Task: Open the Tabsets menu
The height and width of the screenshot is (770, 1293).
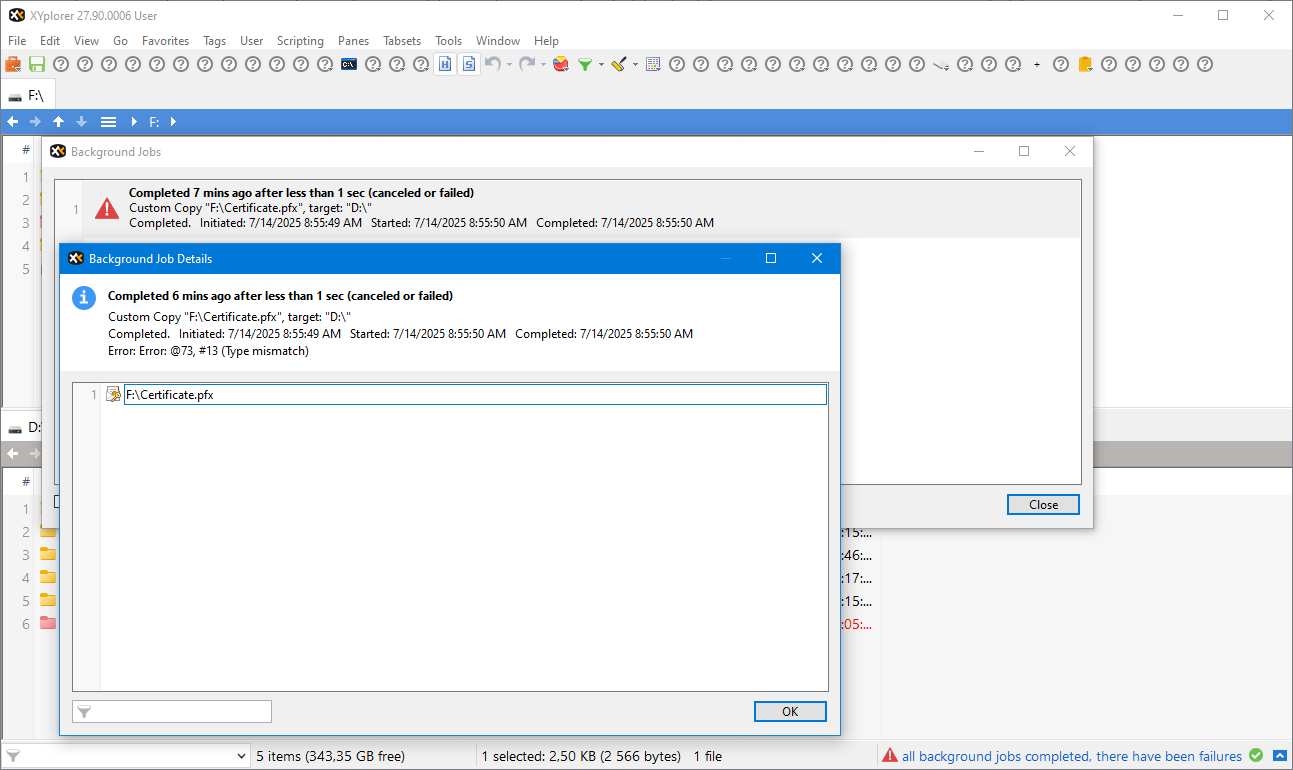Action: pyautogui.click(x=402, y=41)
